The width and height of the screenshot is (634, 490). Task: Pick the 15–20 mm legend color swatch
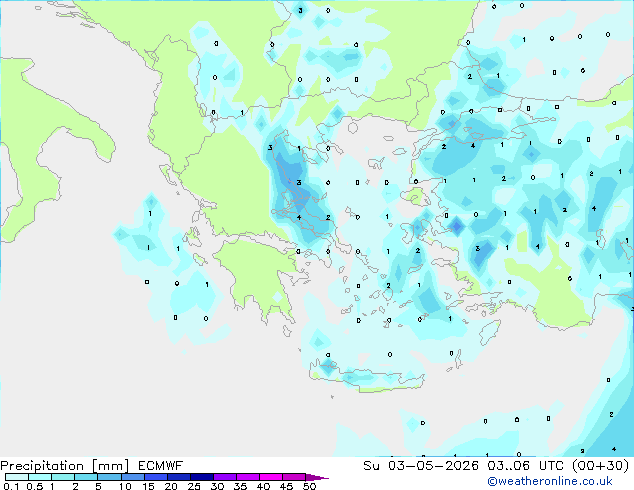tap(156, 477)
